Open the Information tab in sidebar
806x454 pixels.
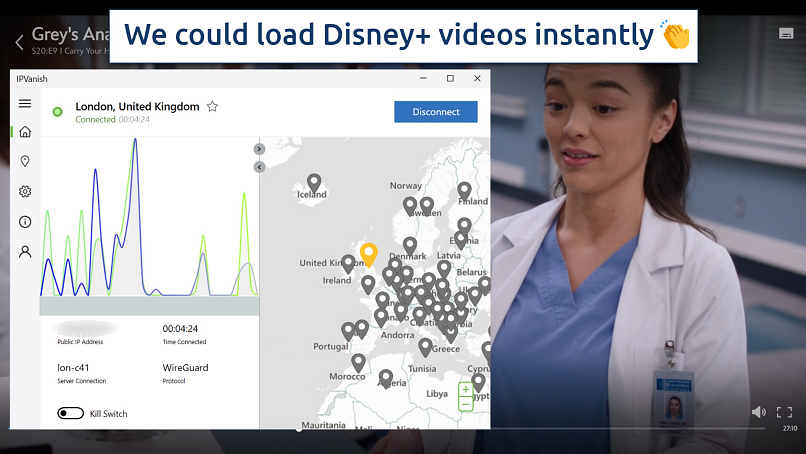[x=25, y=222]
